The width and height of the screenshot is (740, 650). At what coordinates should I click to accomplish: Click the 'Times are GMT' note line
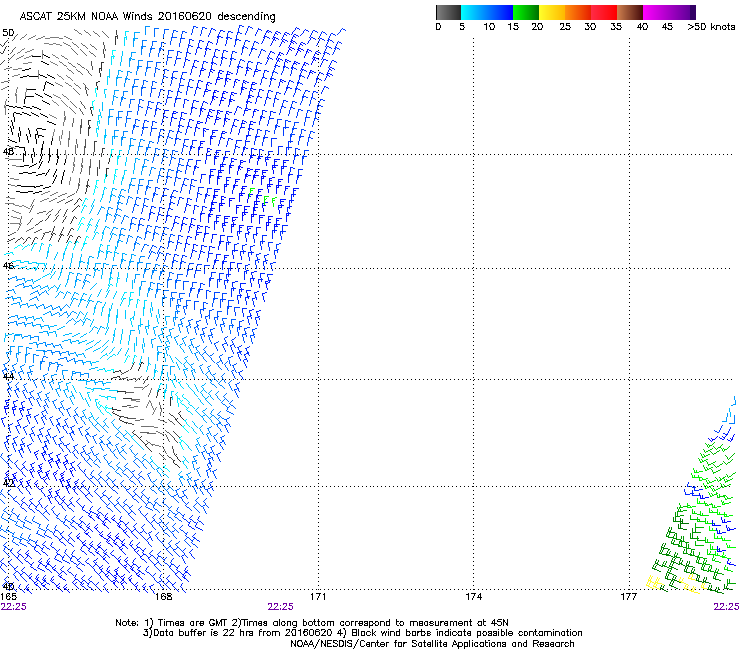coord(312,623)
